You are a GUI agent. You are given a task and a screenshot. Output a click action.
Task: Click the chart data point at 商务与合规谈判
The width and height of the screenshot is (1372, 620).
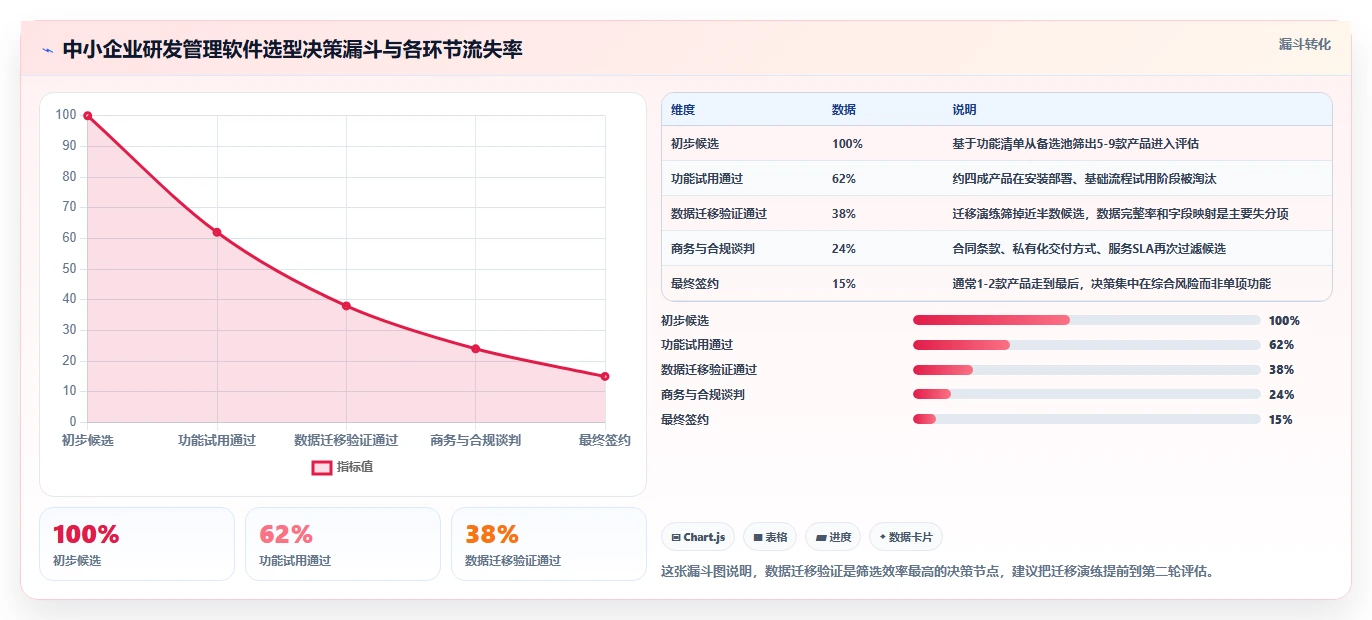click(x=476, y=349)
